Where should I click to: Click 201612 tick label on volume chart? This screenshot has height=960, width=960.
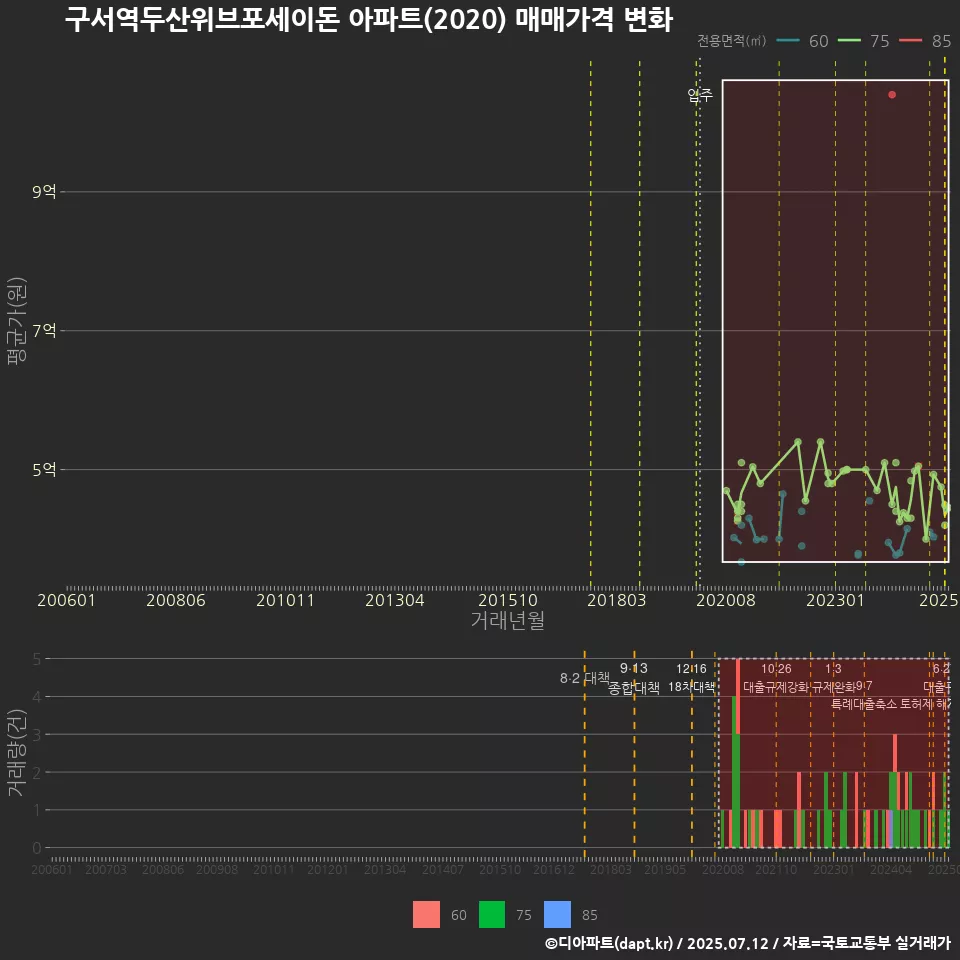[x=553, y=869]
